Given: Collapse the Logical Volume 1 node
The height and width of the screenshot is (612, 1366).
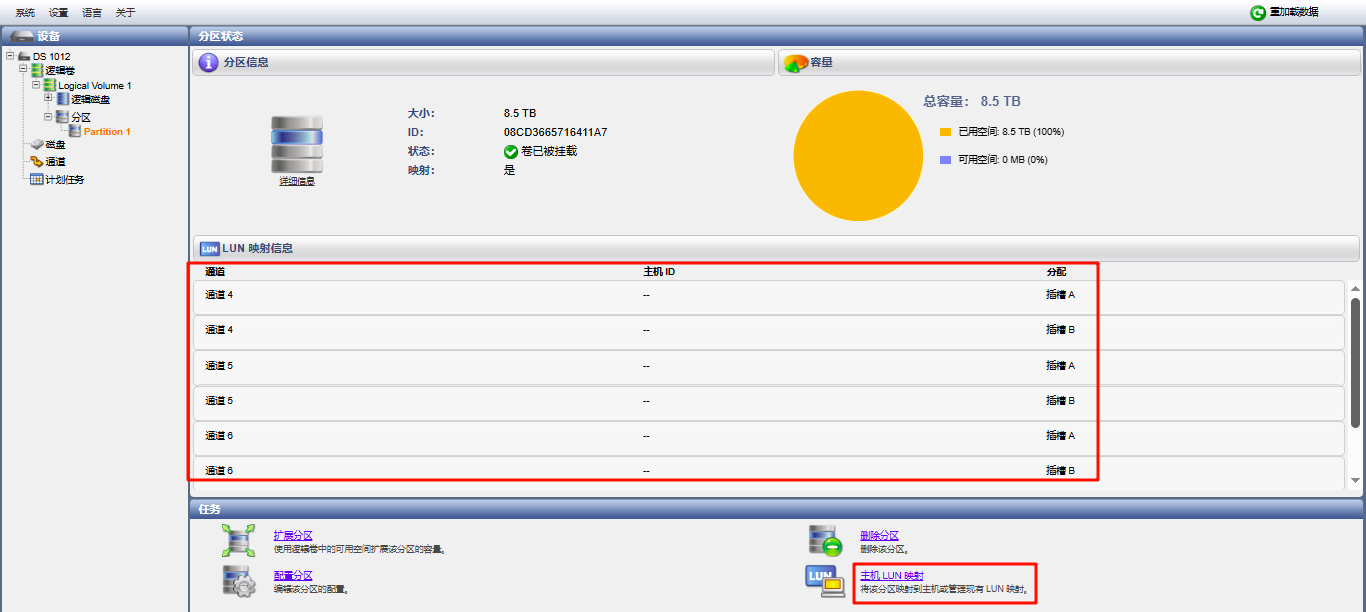Looking at the screenshot, I should click(x=36, y=85).
